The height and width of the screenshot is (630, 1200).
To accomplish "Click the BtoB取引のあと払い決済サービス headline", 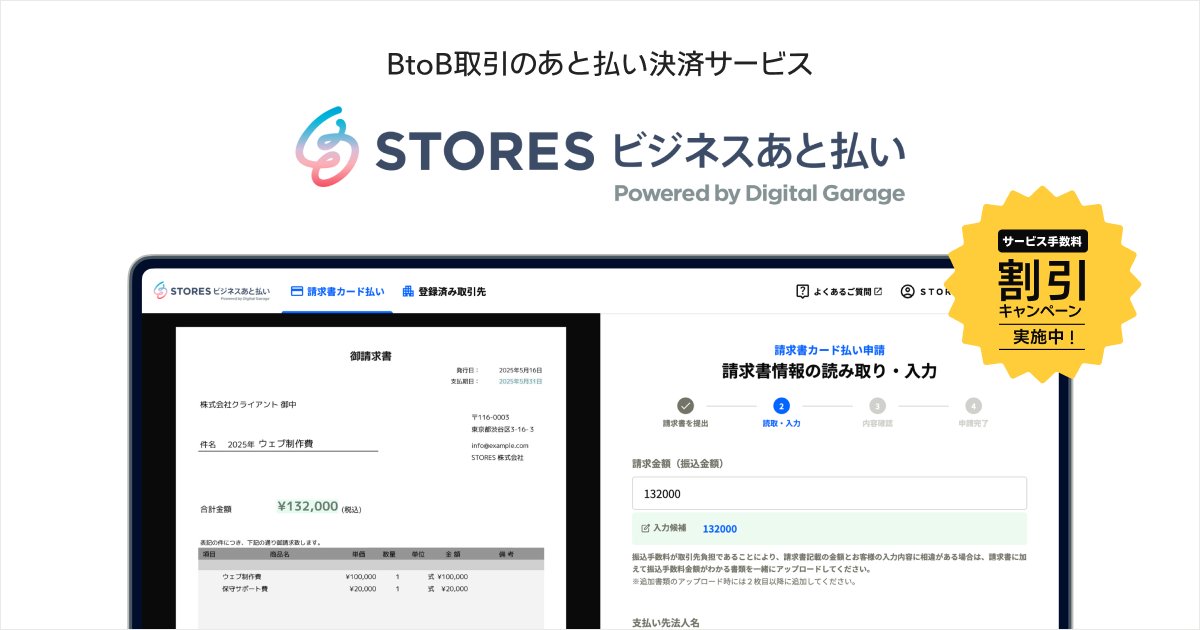I will click(x=599, y=64).
